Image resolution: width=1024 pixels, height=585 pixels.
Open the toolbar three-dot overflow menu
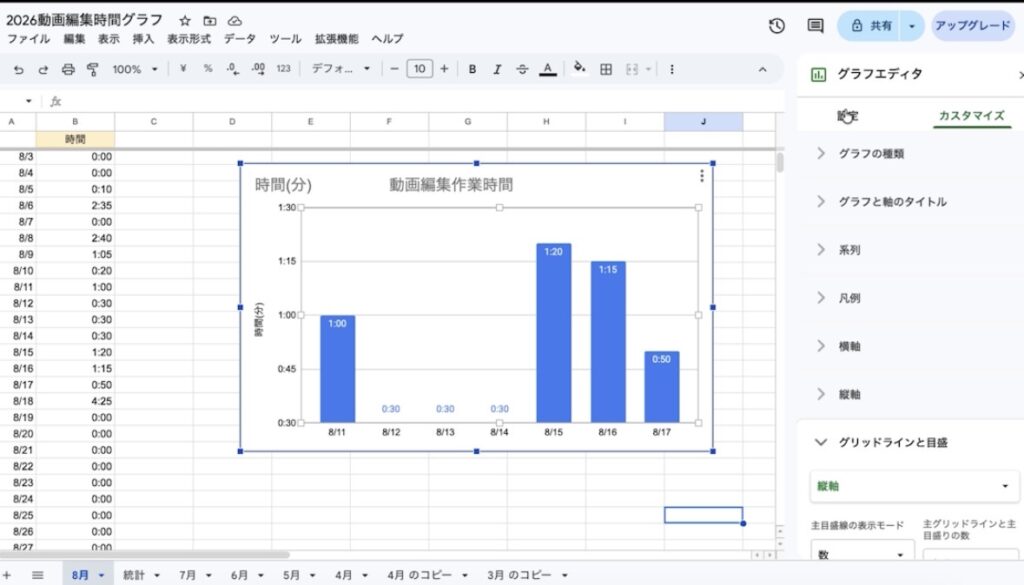671,69
